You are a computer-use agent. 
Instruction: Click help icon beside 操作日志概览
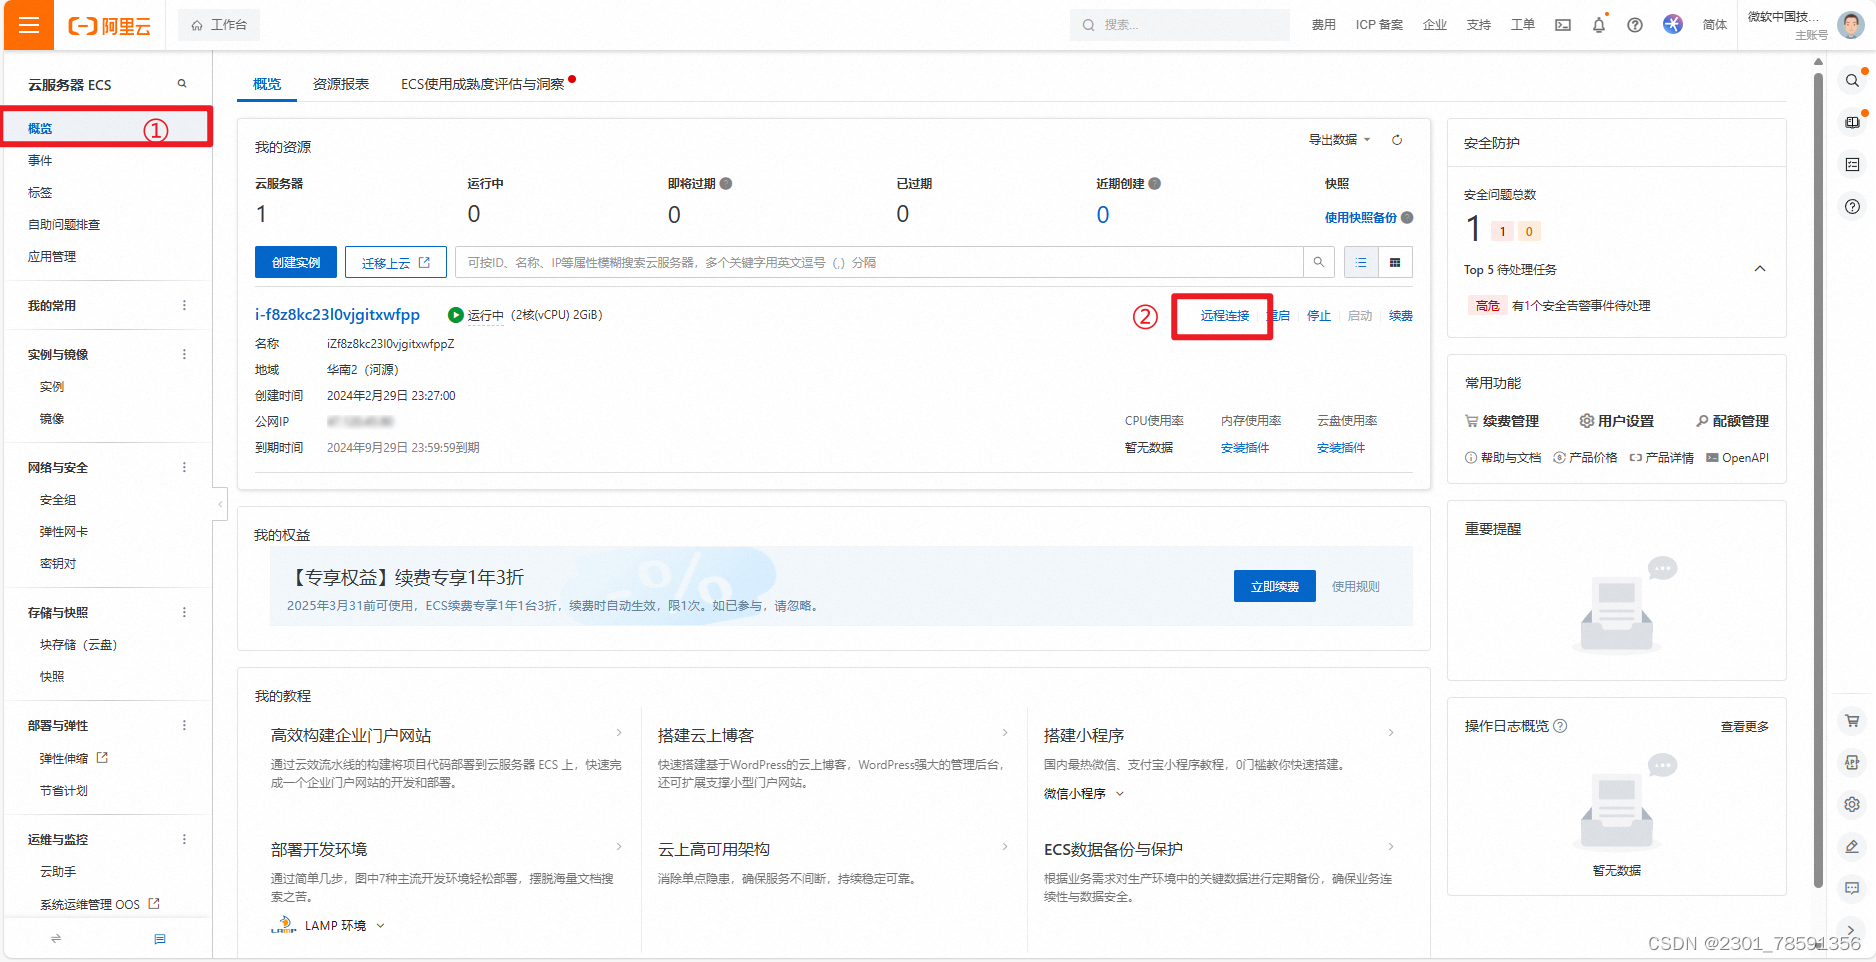(1560, 726)
